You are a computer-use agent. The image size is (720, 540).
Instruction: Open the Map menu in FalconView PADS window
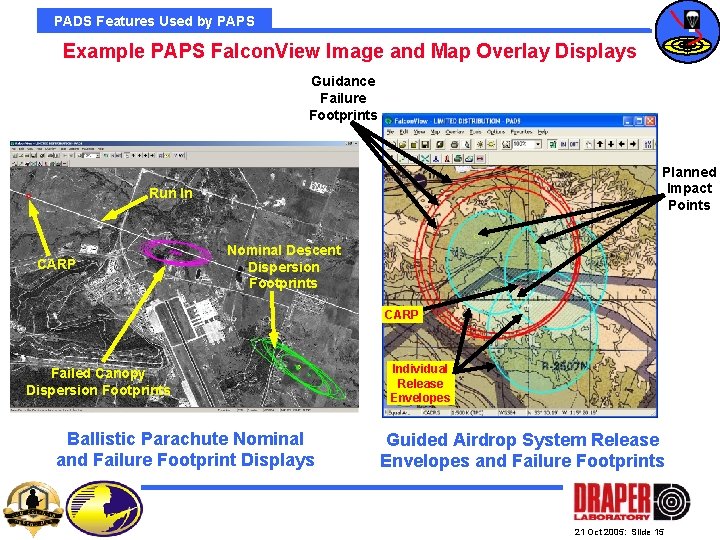(435, 132)
